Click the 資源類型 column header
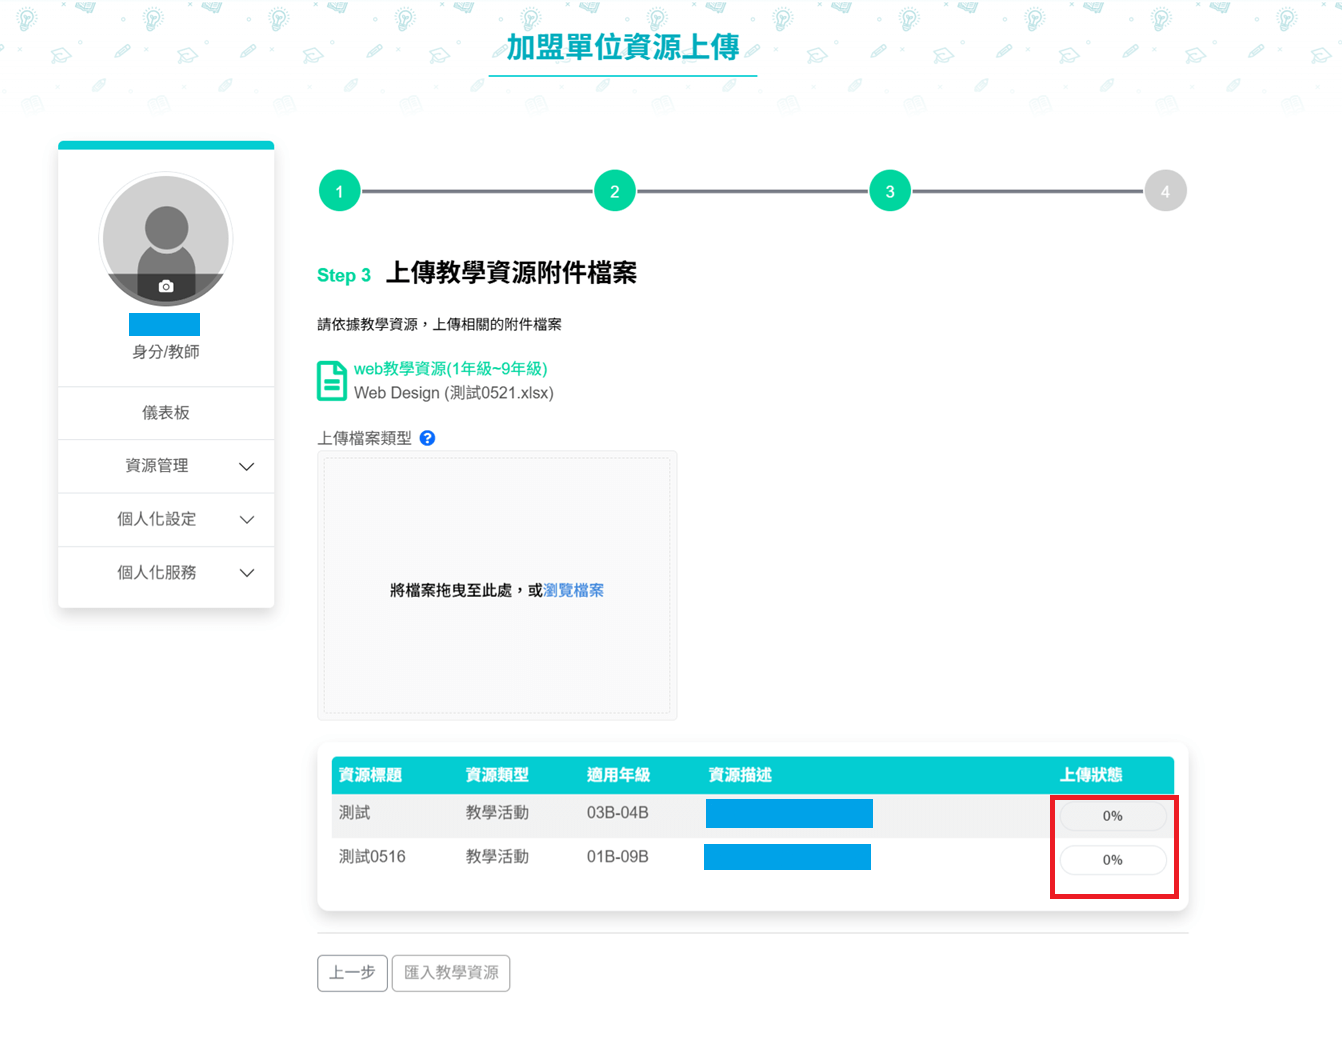The height and width of the screenshot is (1059, 1342). (x=497, y=775)
